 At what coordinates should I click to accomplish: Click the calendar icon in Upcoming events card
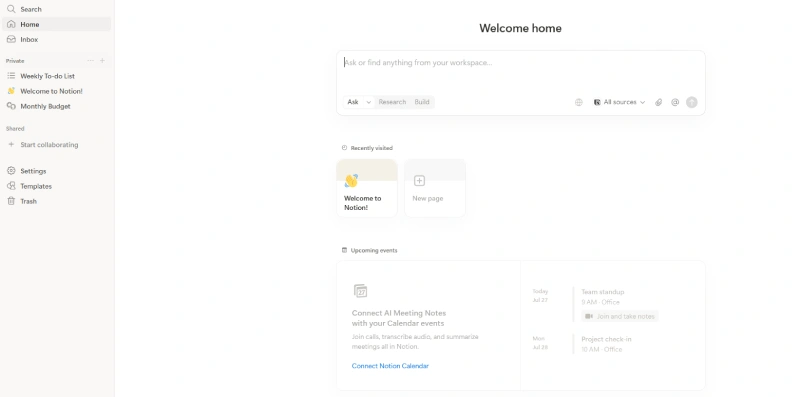click(x=360, y=291)
